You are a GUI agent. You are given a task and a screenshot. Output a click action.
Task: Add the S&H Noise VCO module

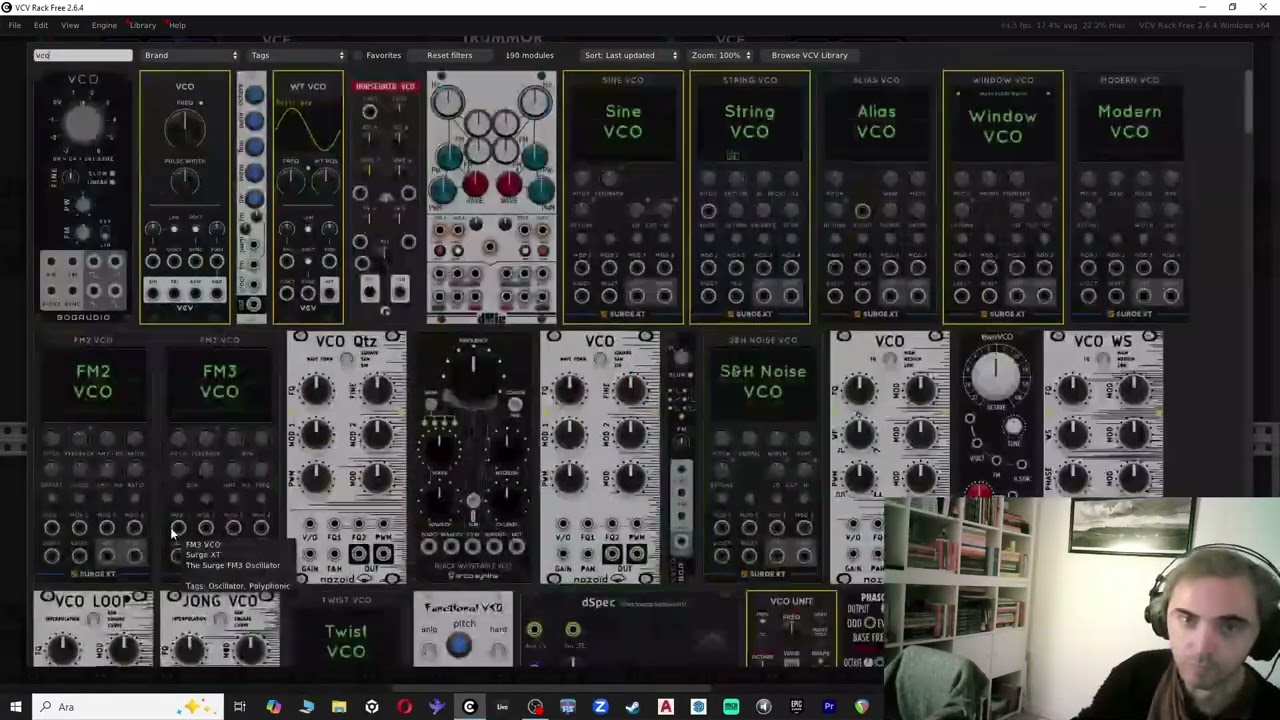pyautogui.click(x=763, y=456)
